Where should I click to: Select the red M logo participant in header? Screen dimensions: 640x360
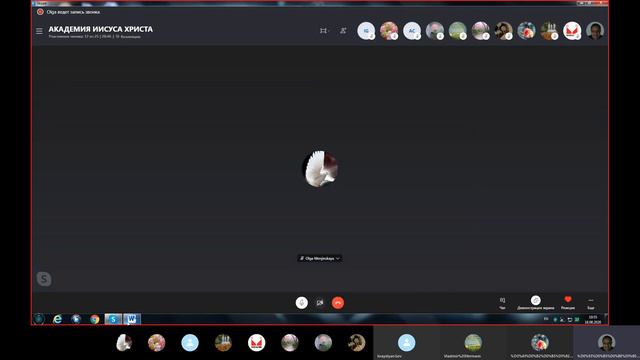pyautogui.click(x=572, y=31)
